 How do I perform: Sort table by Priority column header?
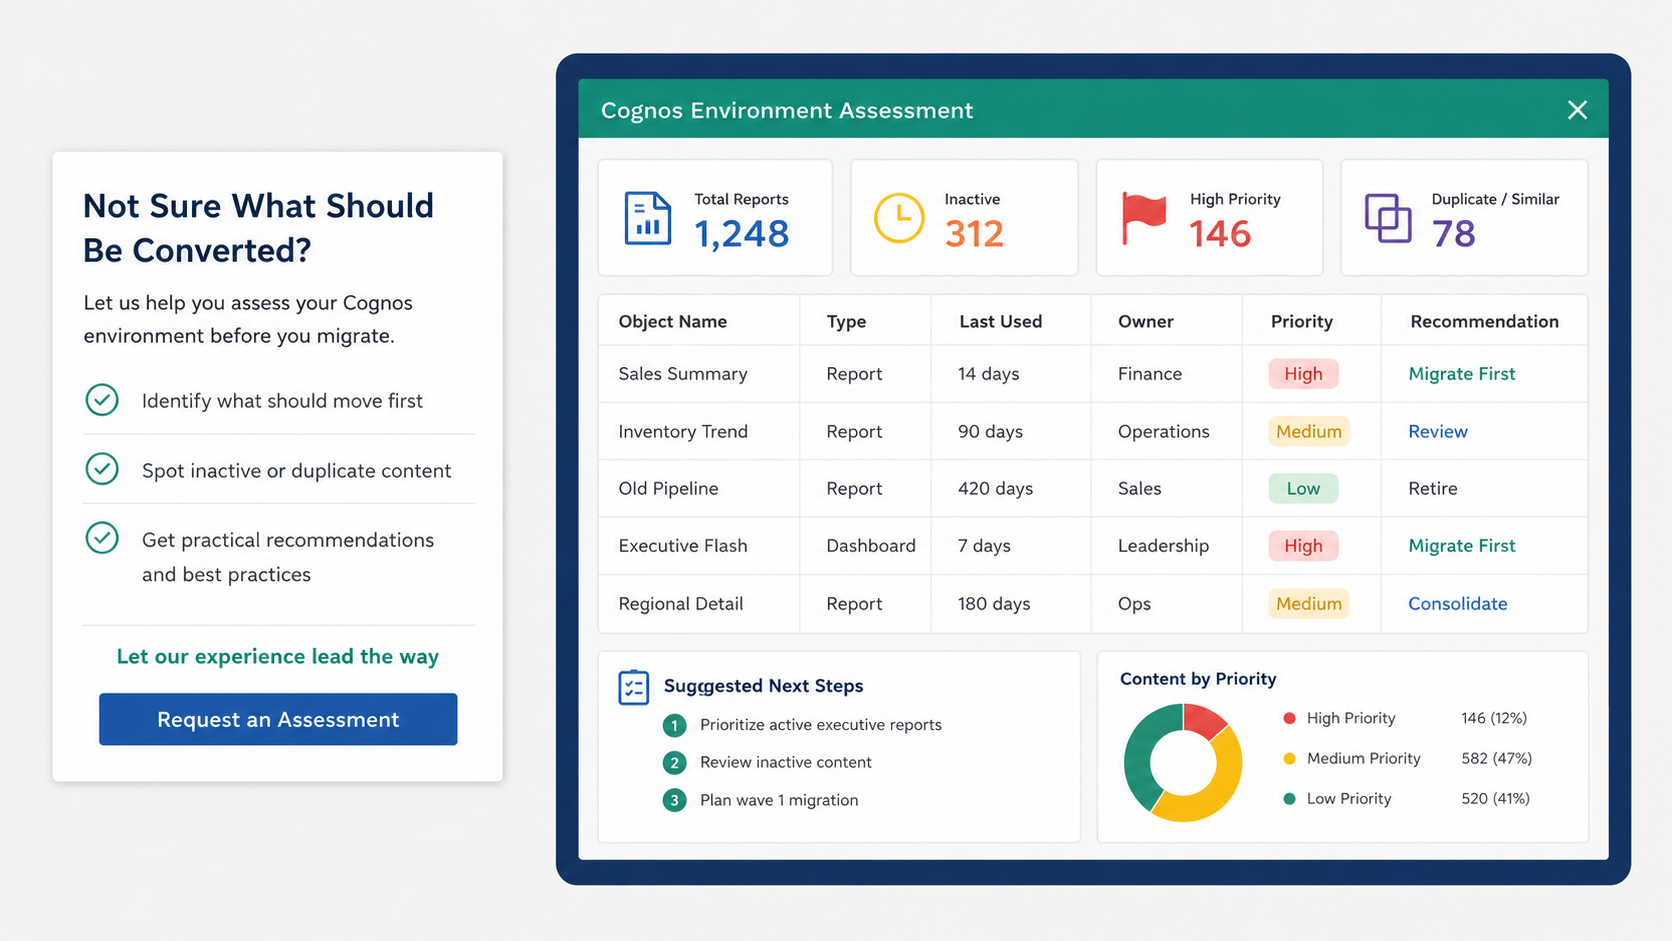[x=1301, y=321]
